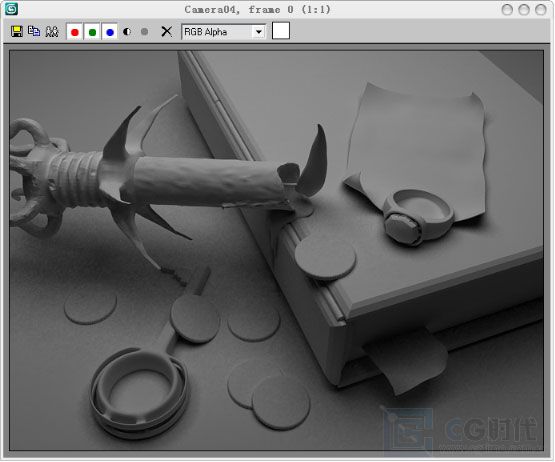
Task: Click the rendered image of Camera04
Action: coord(276,250)
